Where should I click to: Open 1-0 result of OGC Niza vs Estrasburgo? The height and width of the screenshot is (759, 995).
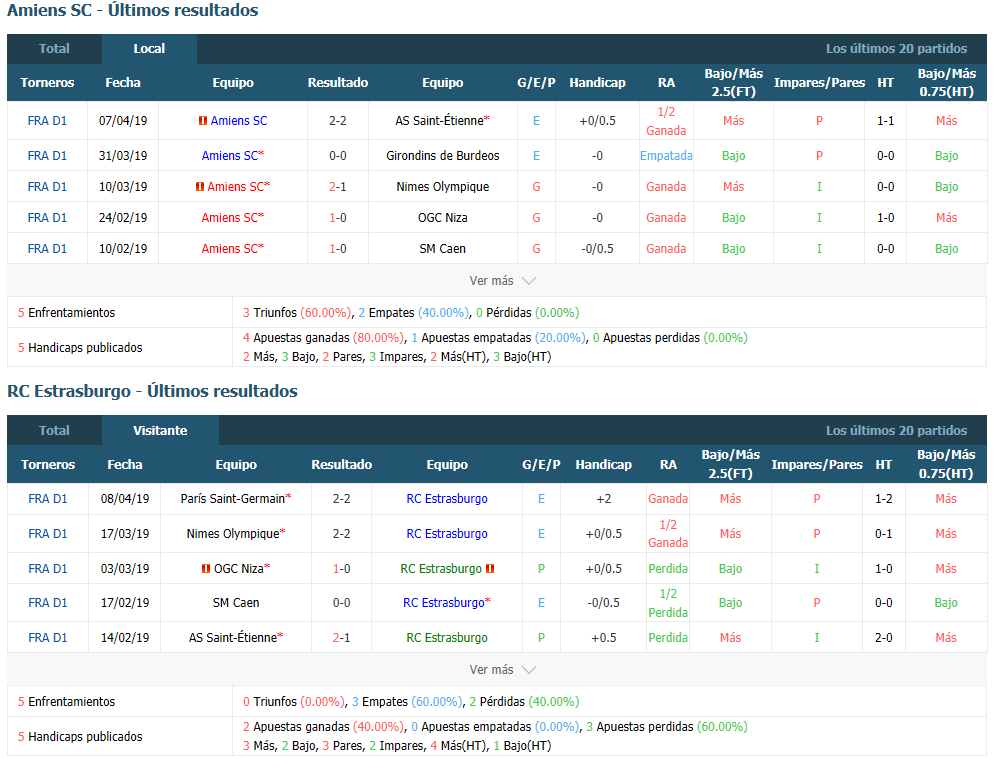point(341,569)
